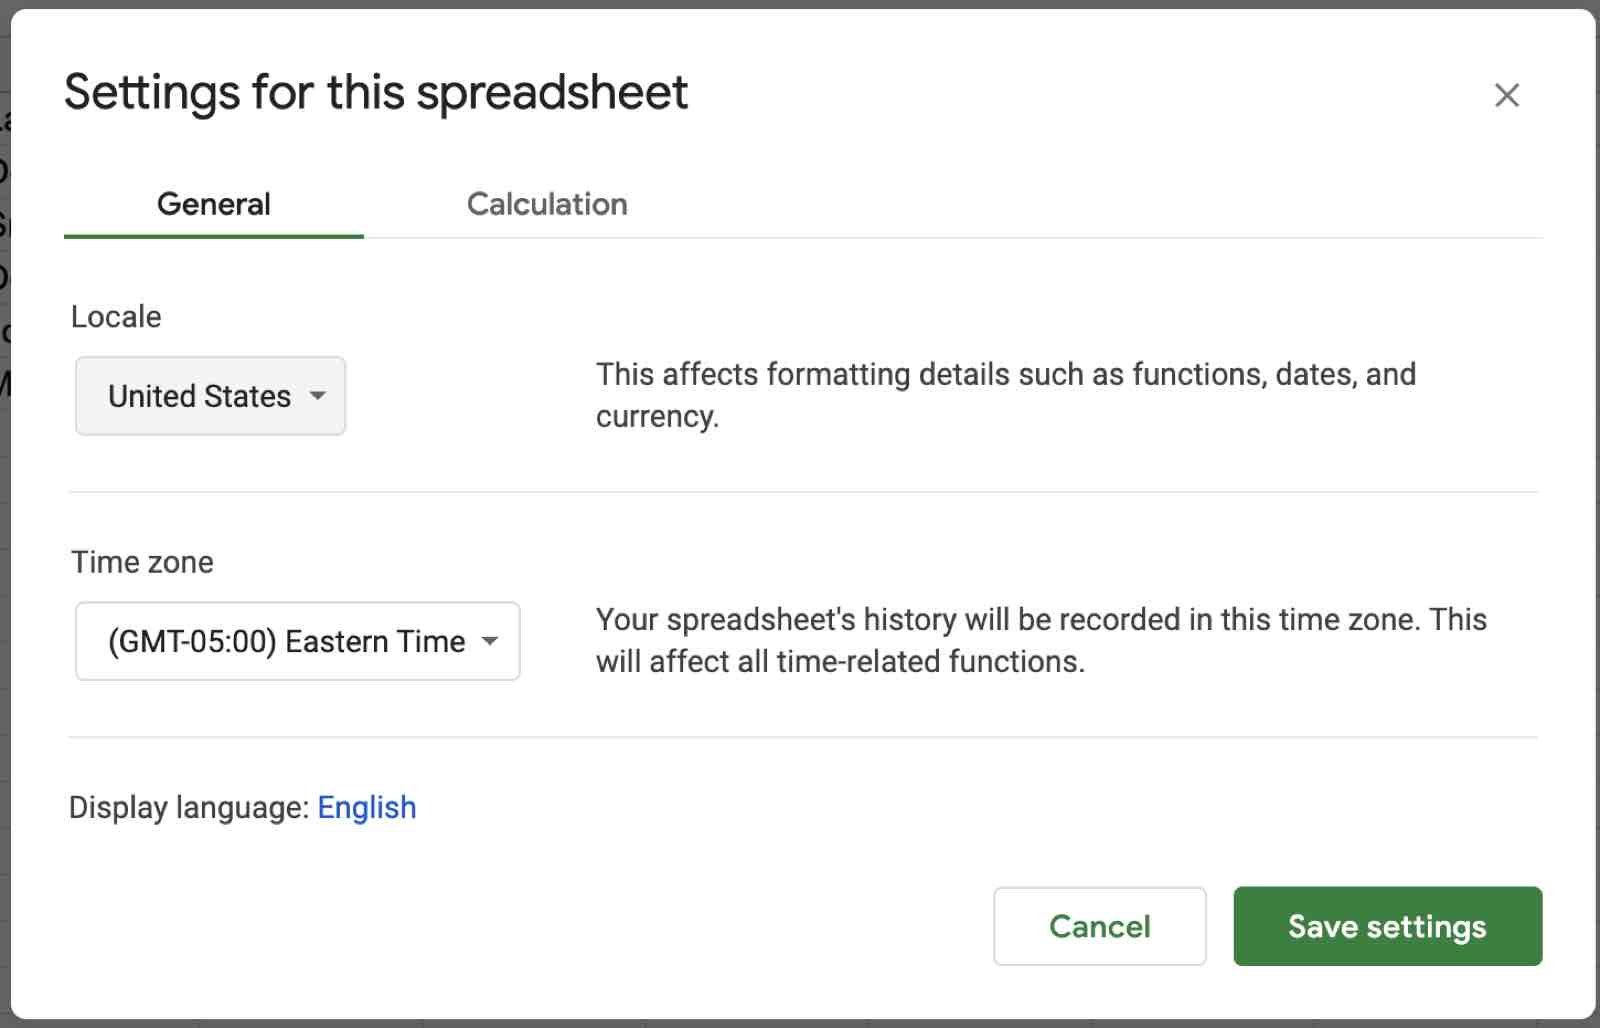The height and width of the screenshot is (1028, 1600).
Task: Change display language via English link
Action: click(x=366, y=807)
